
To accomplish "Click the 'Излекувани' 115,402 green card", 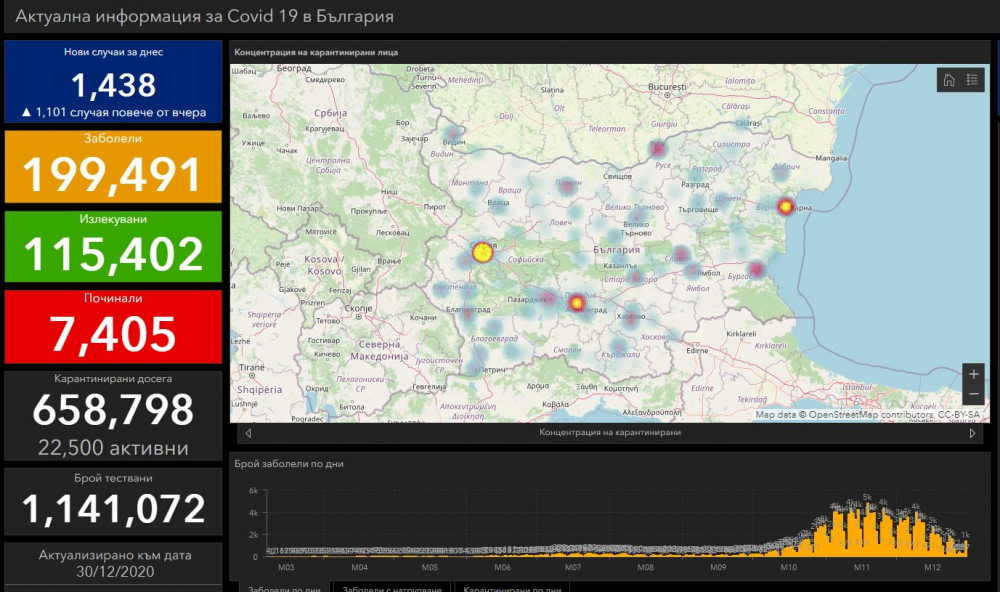I will [113, 246].
